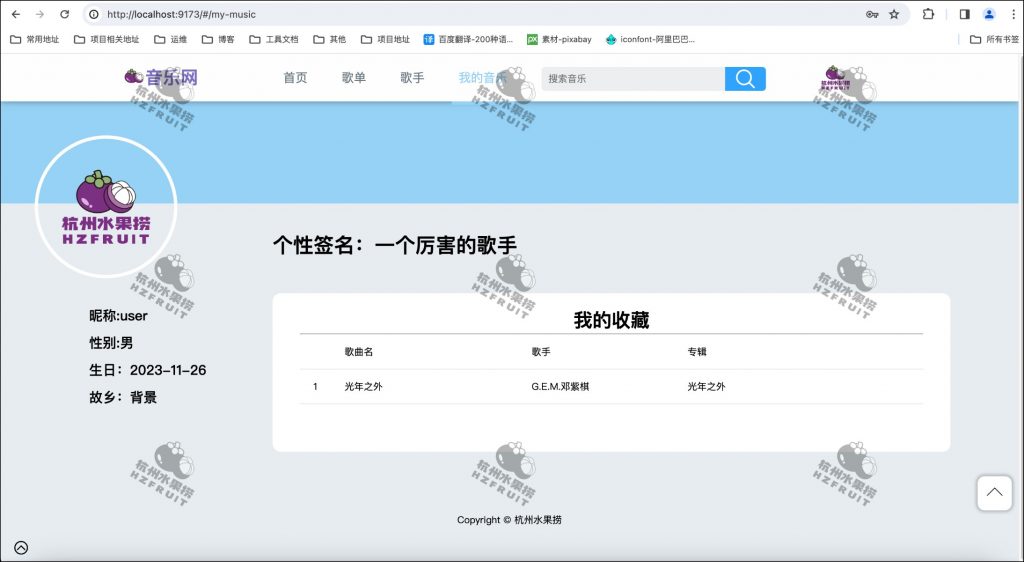Open saved passwords key icon
Screen dimensions: 1024x562
coord(872,14)
